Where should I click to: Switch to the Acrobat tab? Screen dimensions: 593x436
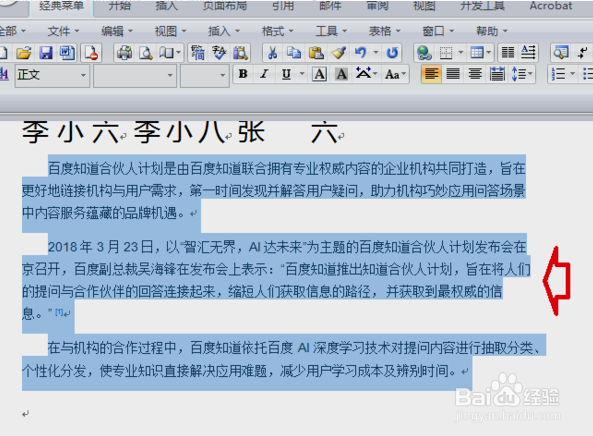point(551,6)
